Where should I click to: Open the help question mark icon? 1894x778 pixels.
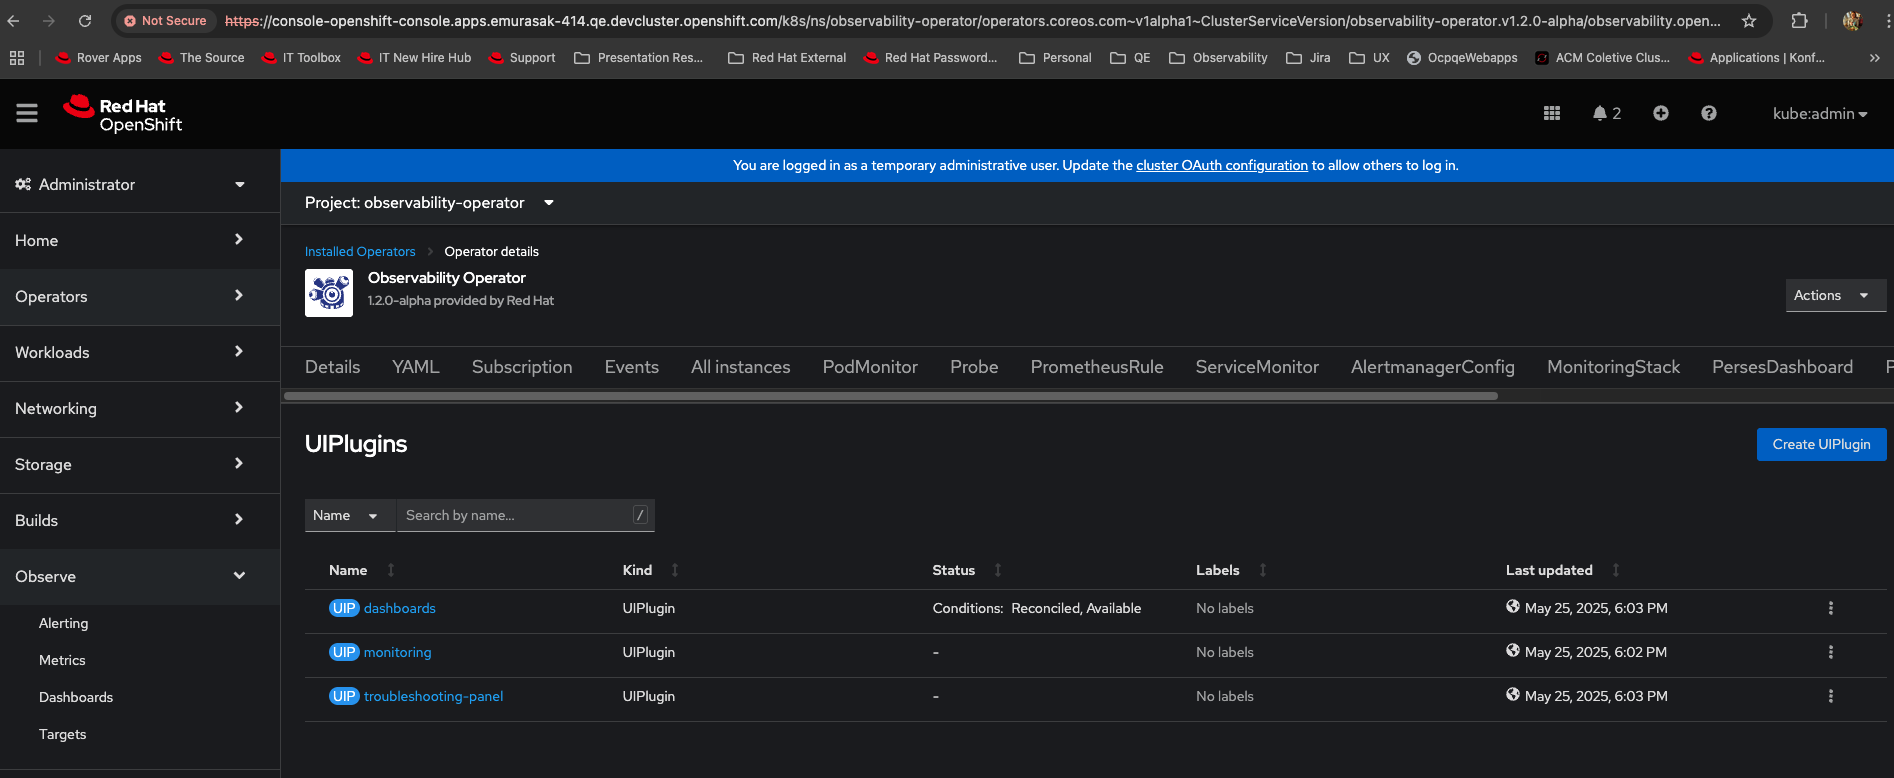tap(1708, 114)
